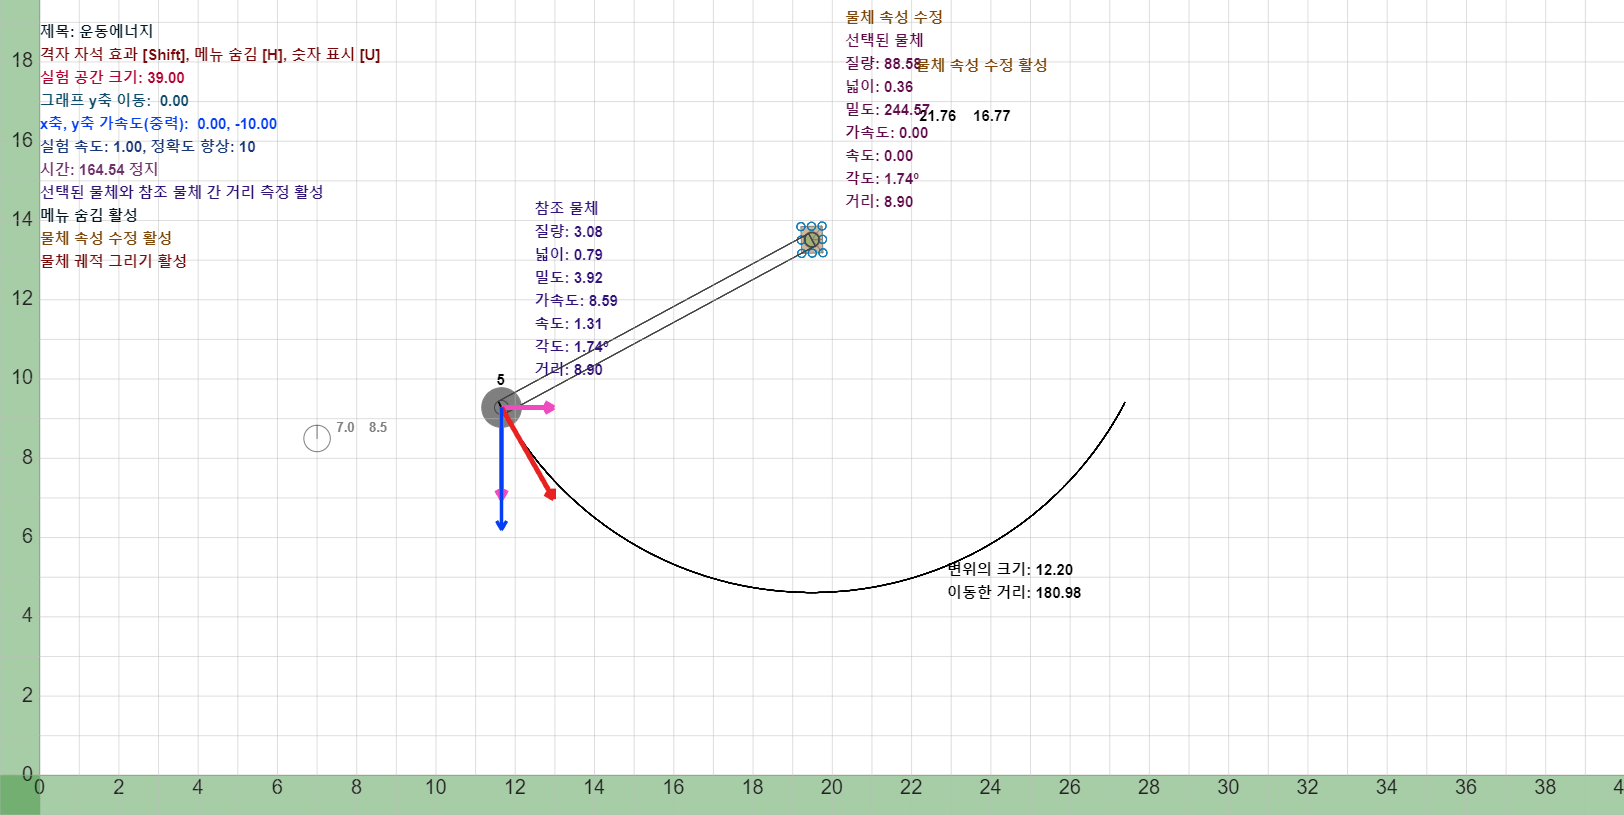Click the bottom of the black trajectory arc
1624x815 pixels.
coord(812,592)
